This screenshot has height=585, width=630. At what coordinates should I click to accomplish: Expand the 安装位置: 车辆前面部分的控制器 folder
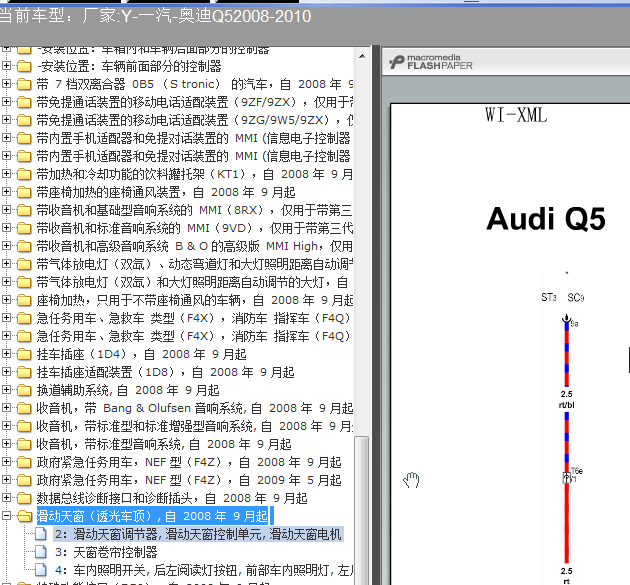pos(6,65)
